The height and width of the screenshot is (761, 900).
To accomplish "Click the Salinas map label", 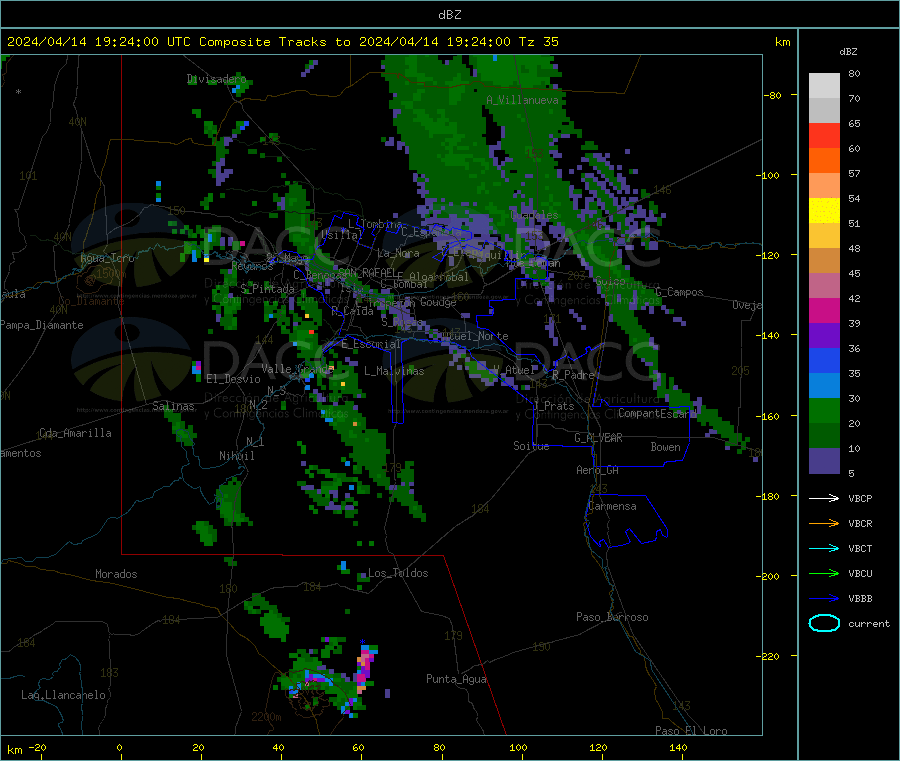I will point(173,406).
